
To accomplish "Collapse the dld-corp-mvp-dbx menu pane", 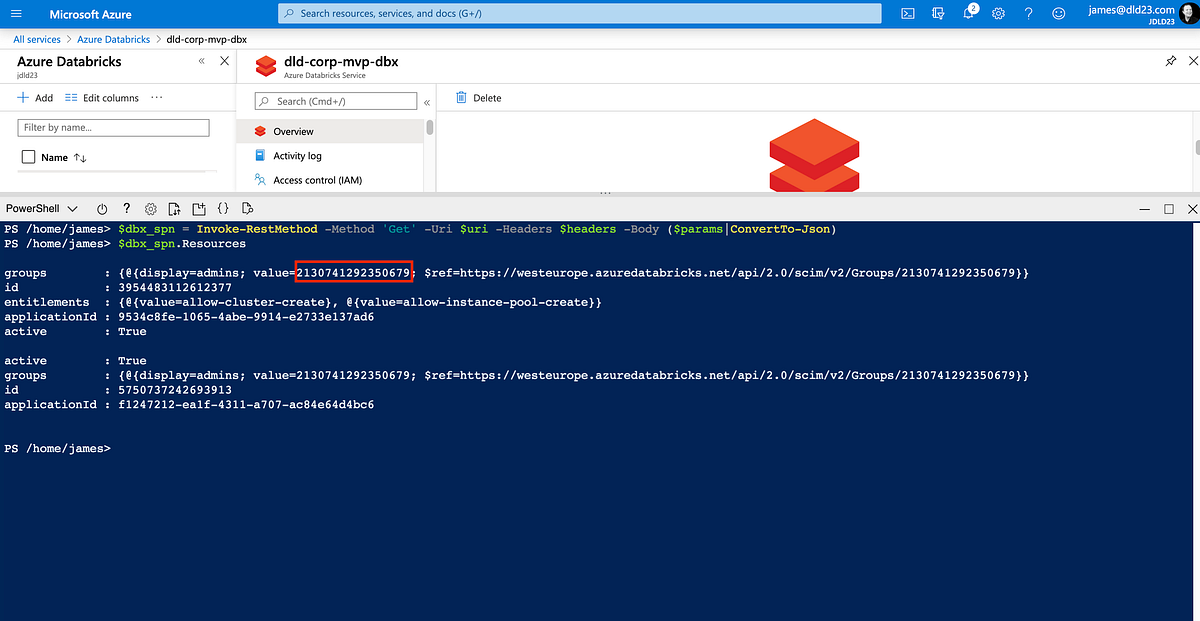I will (427, 101).
